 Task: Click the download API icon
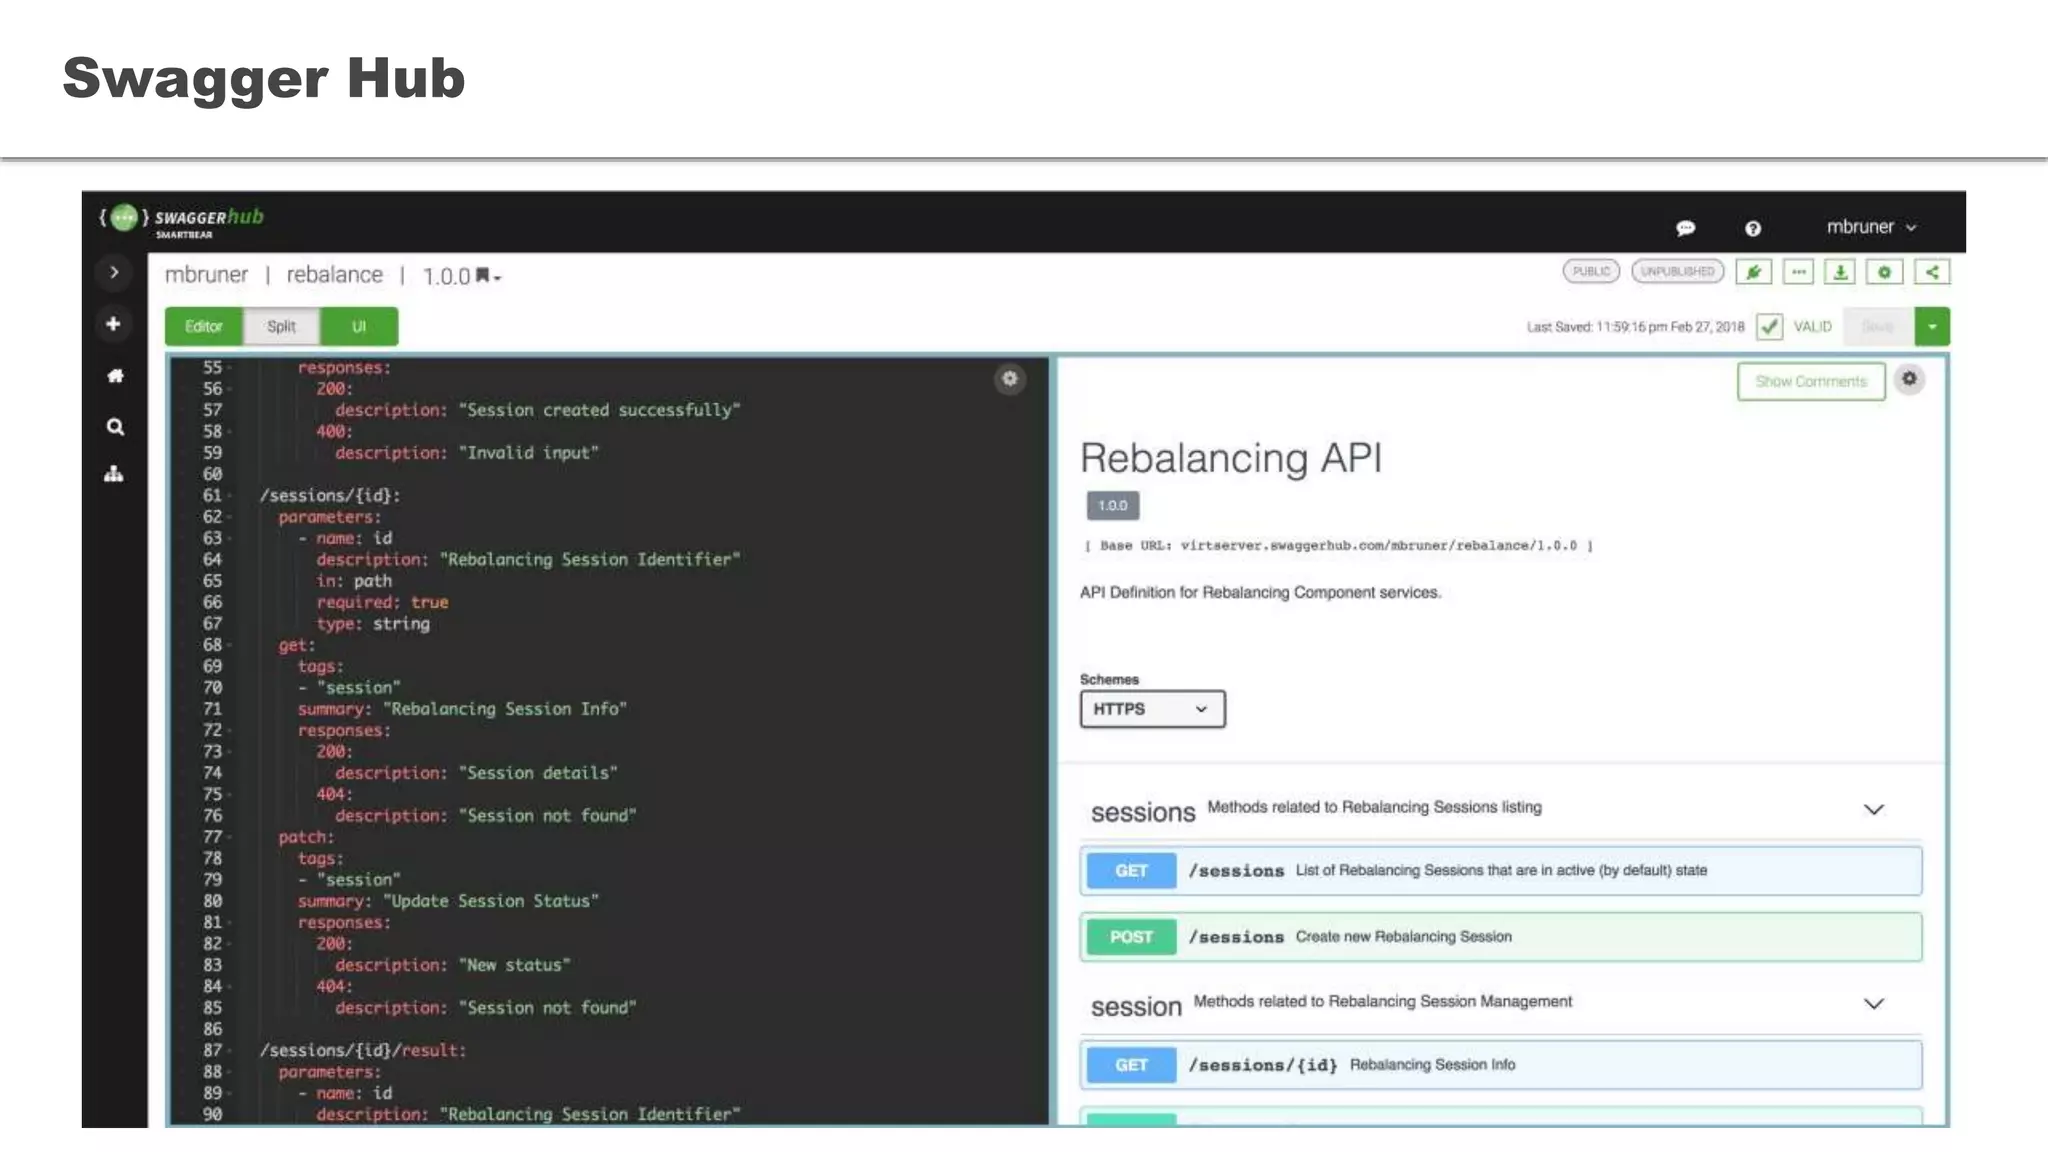(1840, 272)
